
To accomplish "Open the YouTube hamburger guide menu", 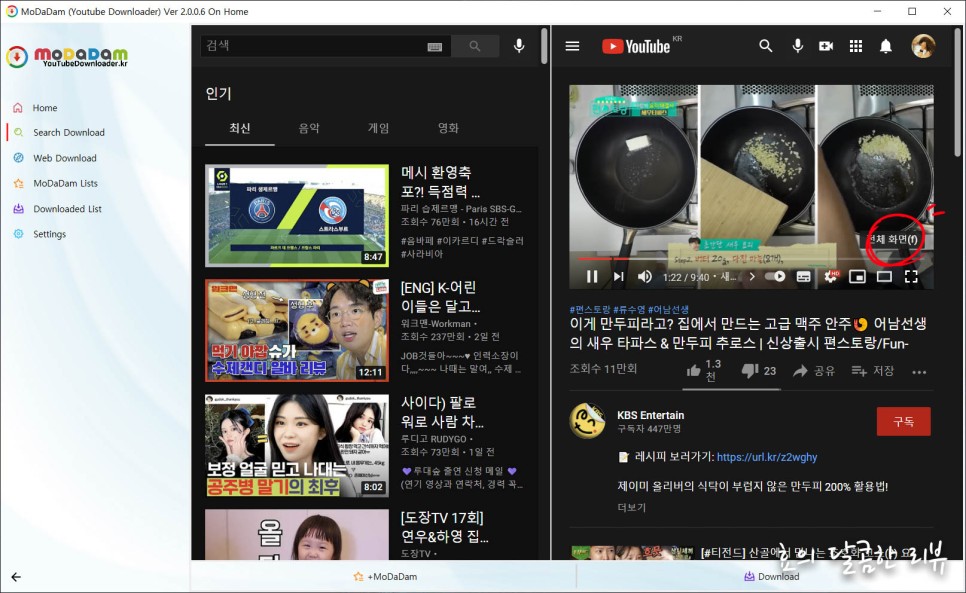I will [573, 45].
